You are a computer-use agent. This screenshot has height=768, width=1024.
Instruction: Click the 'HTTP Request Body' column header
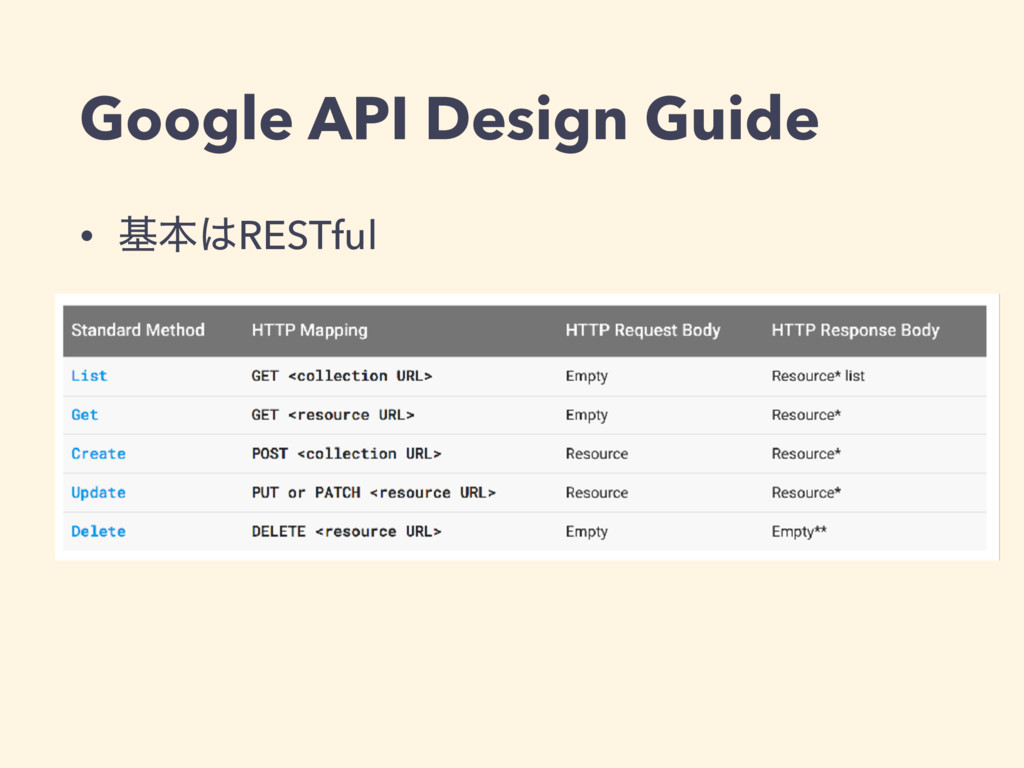click(x=643, y=331)
